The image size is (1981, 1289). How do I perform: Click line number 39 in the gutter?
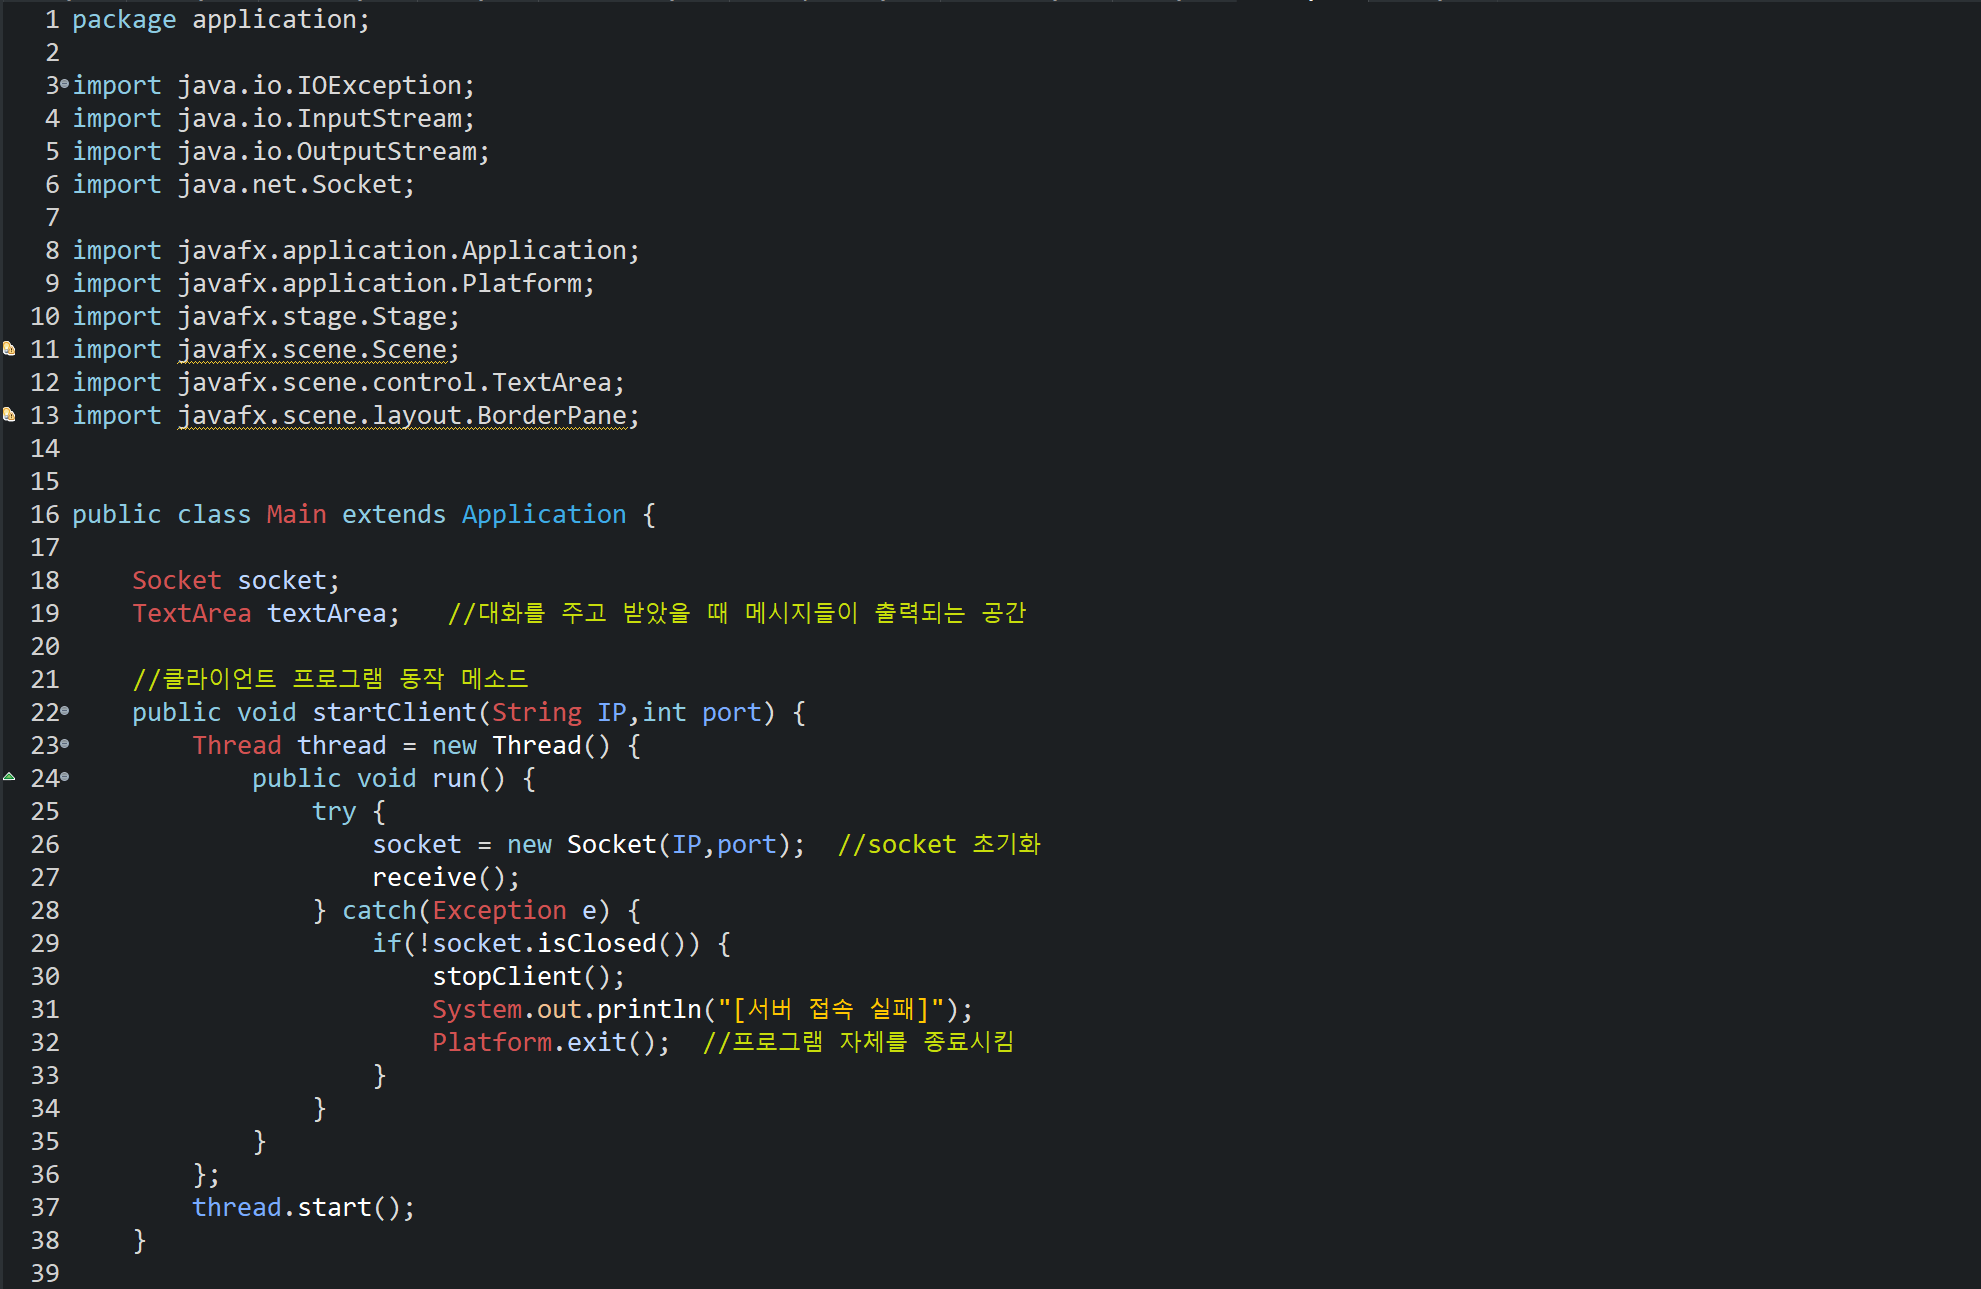click(45, 1273)
